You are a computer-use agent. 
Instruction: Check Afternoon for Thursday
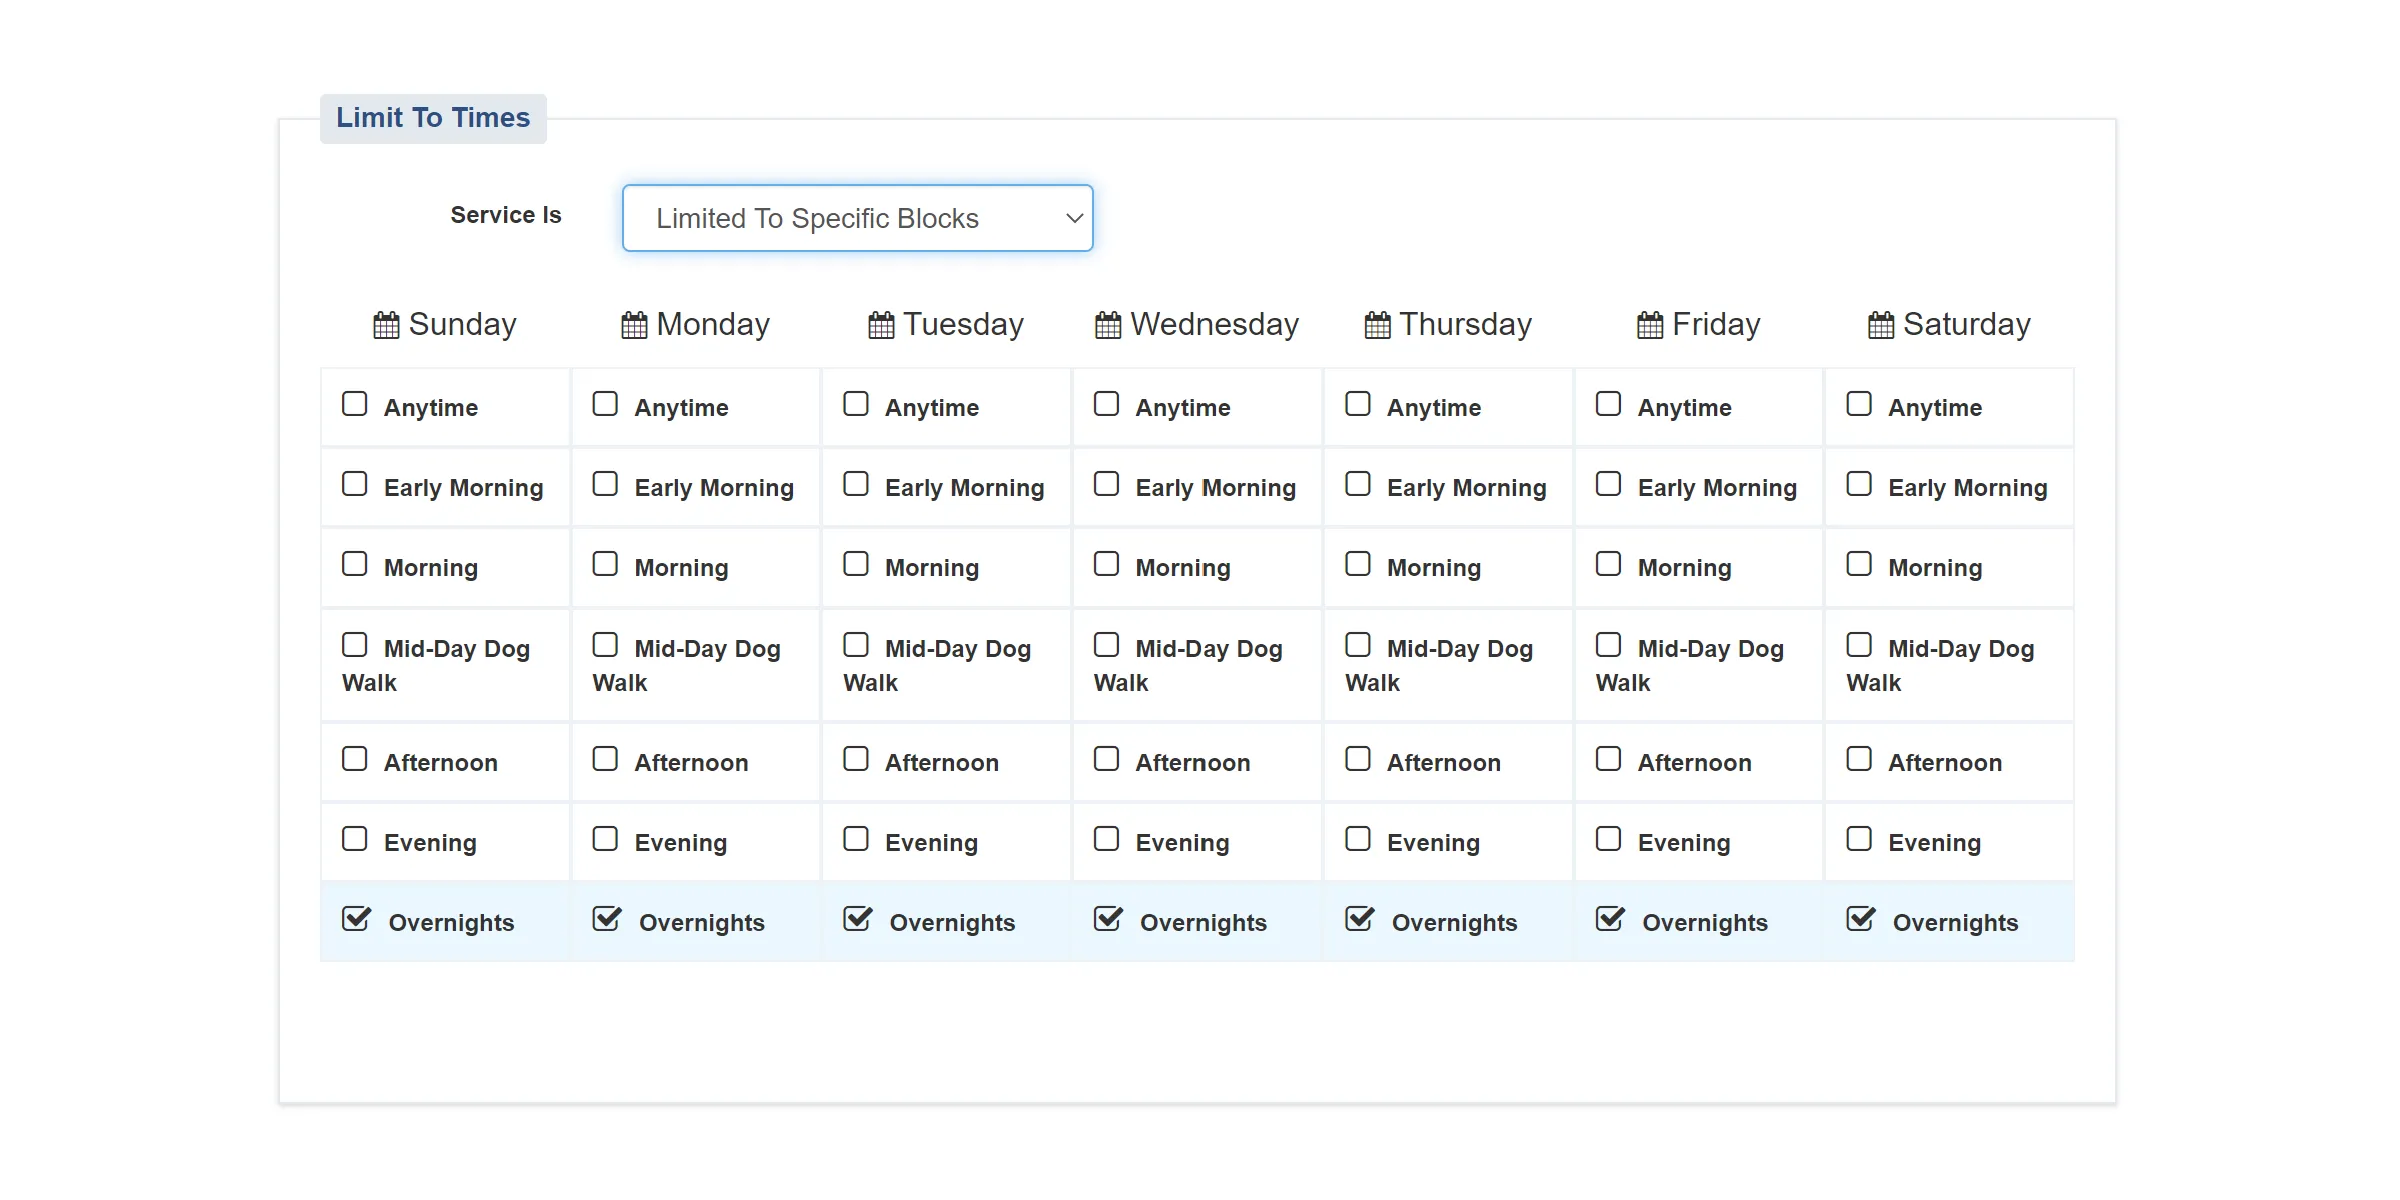coord(1358,759)
